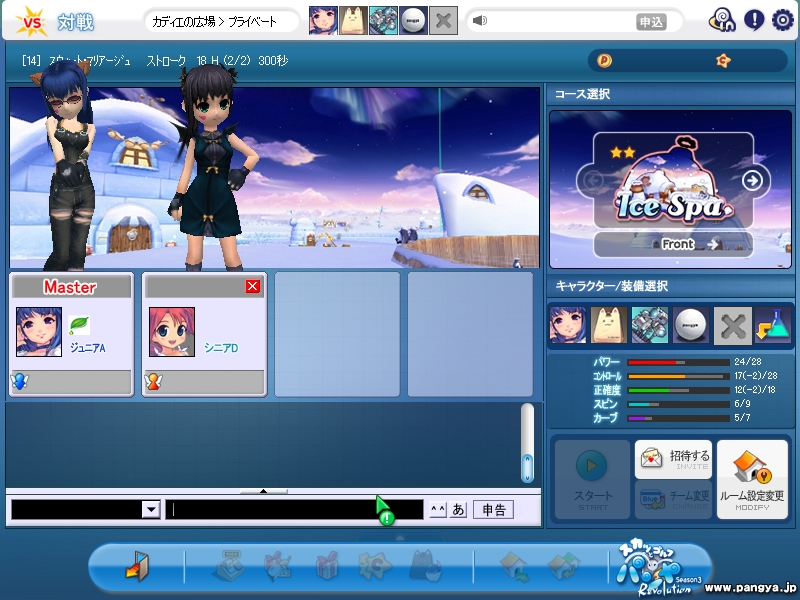Click the Pangya Season3 logo
The height and width of the screenshot is (600, 800).
click(x=660, y=569)
